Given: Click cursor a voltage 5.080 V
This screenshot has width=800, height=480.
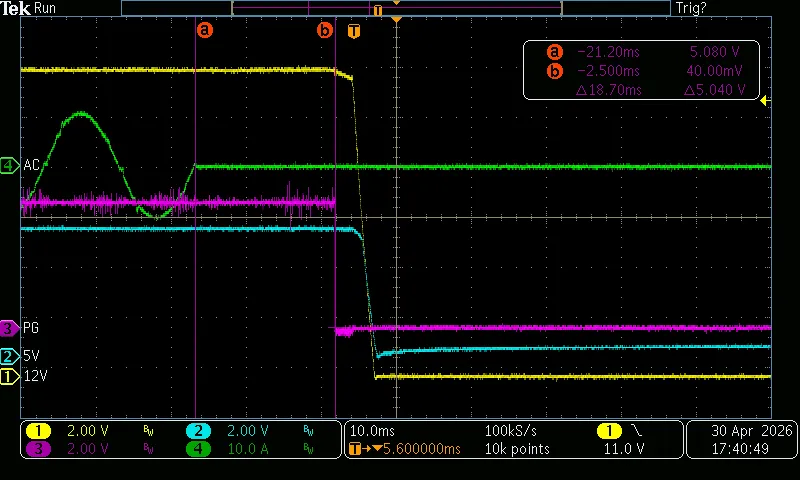Looking at the screenshot, I should [x=714, y=52].
